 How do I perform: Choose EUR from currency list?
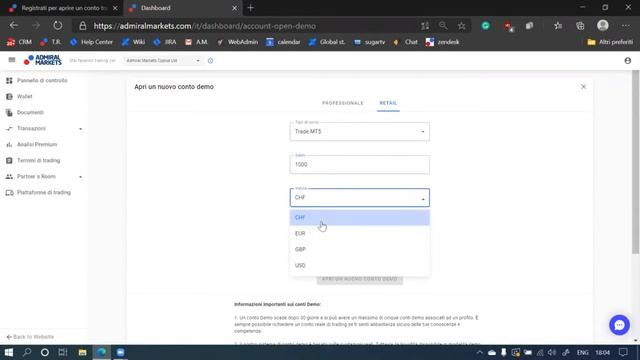click(x=360, y=233)
